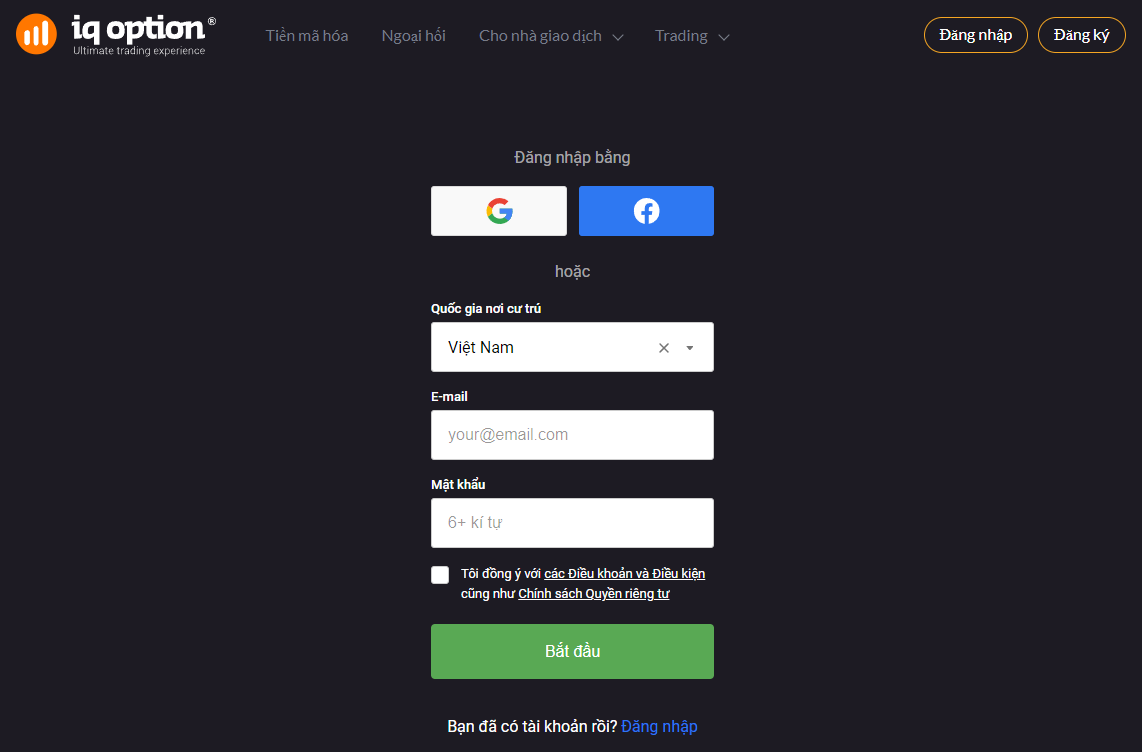Click the IQ Option logo icon
Screen dimensions: 1142x752
coord(36,35)
